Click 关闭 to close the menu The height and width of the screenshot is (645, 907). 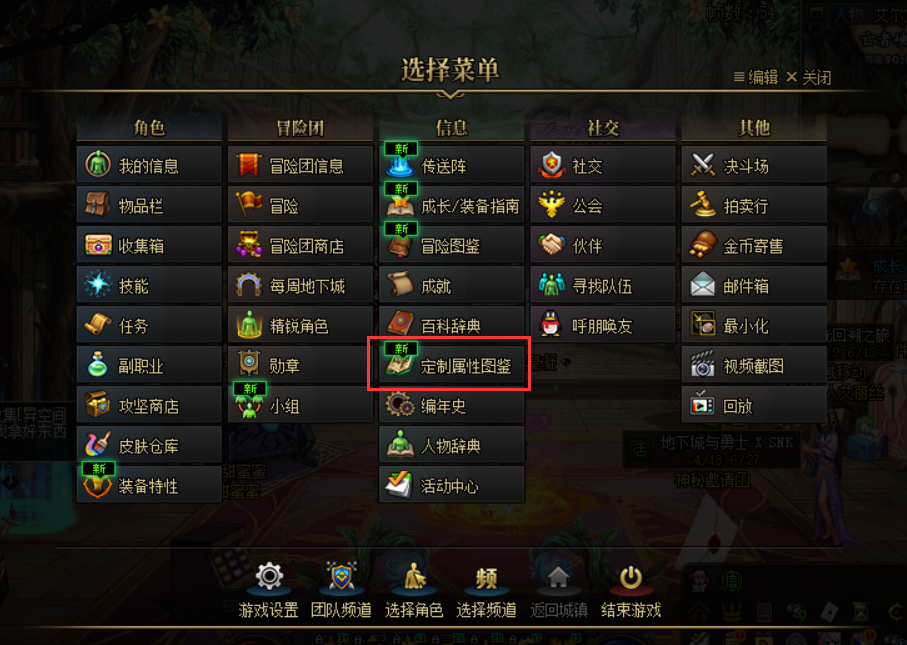(809, 77)
